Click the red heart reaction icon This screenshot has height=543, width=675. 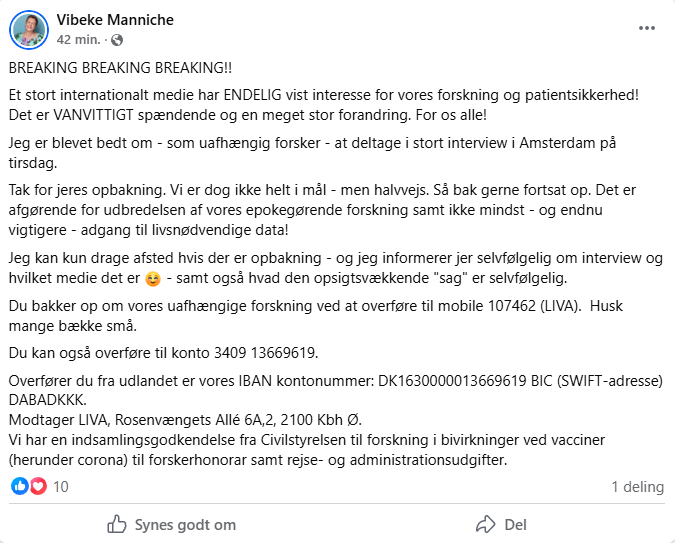coord(38,486)
